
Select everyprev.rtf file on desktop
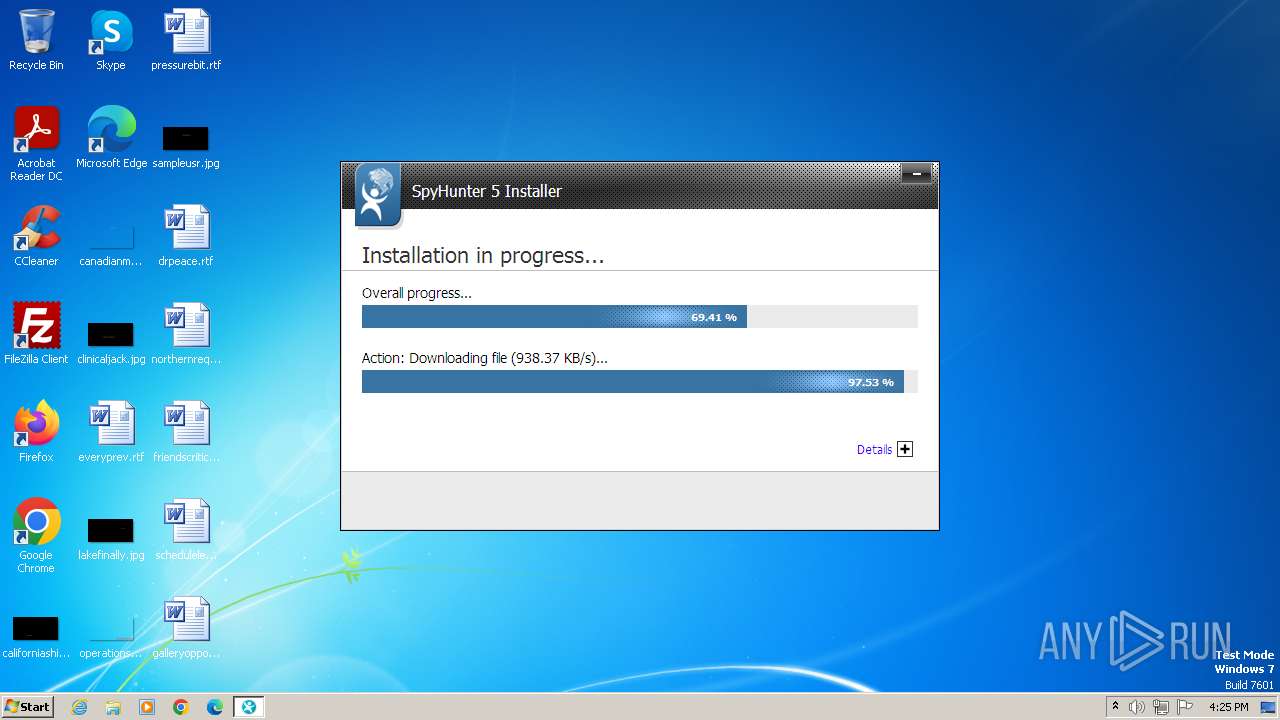pos(111,432)
